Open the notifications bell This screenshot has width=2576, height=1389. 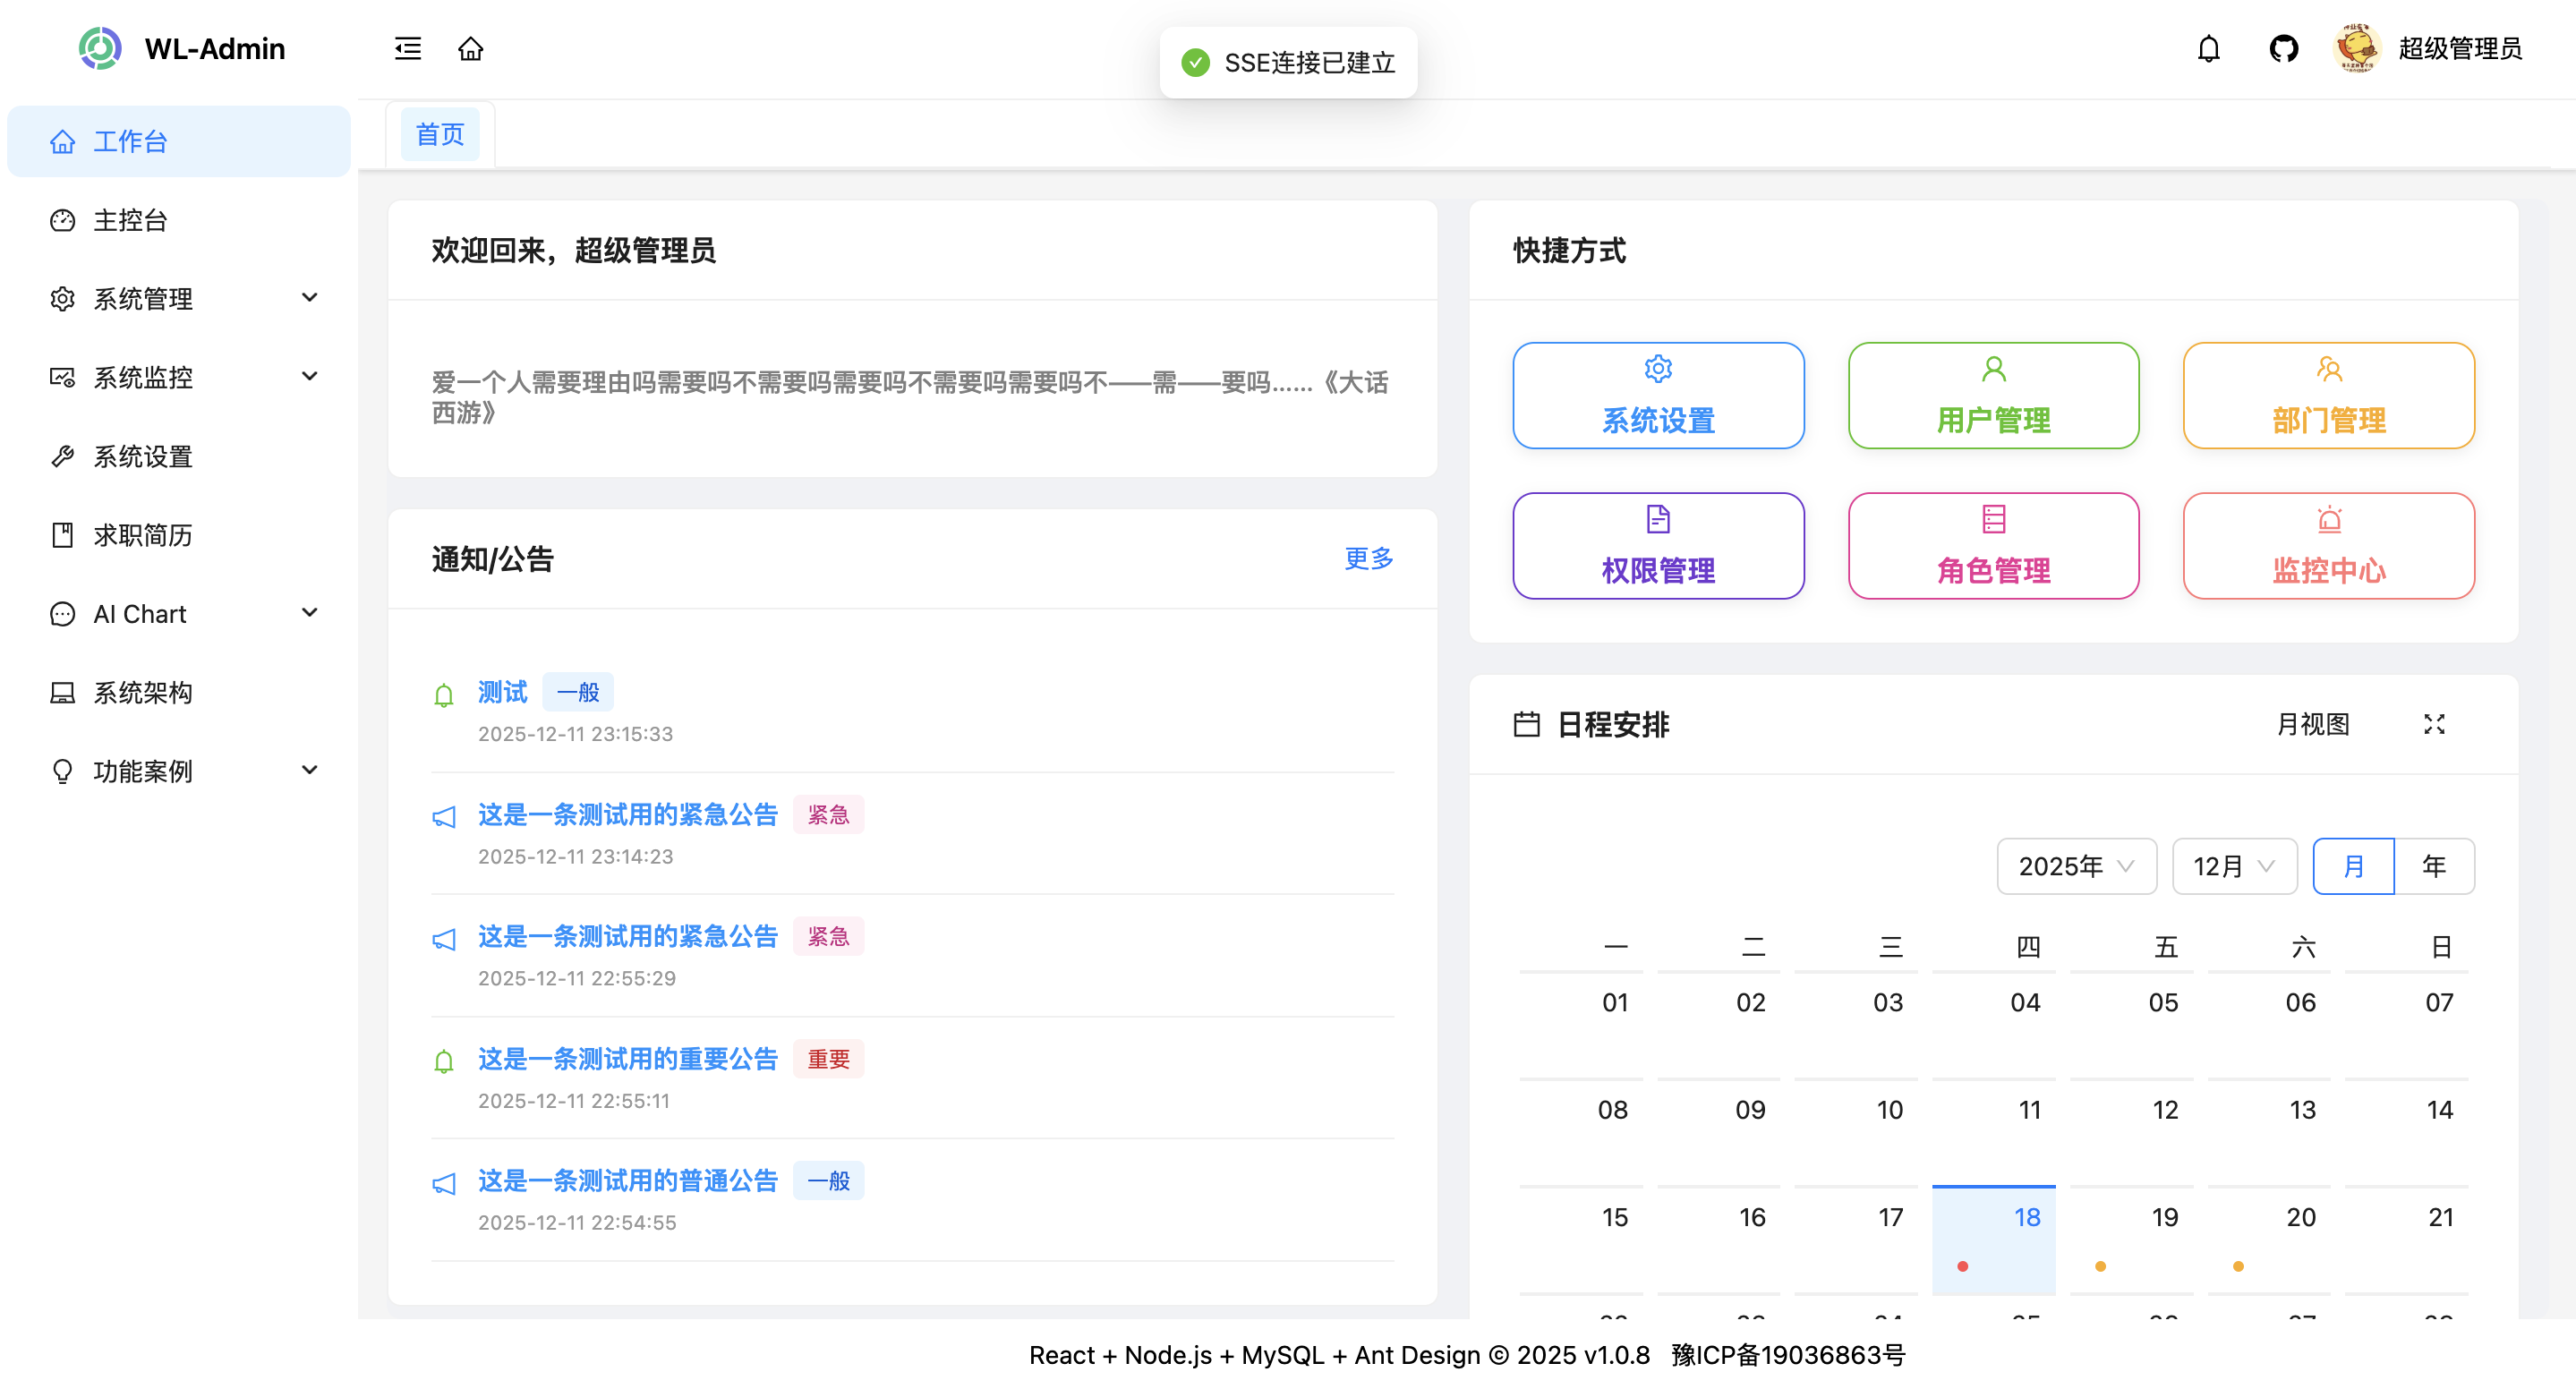tap(2209, 48)
